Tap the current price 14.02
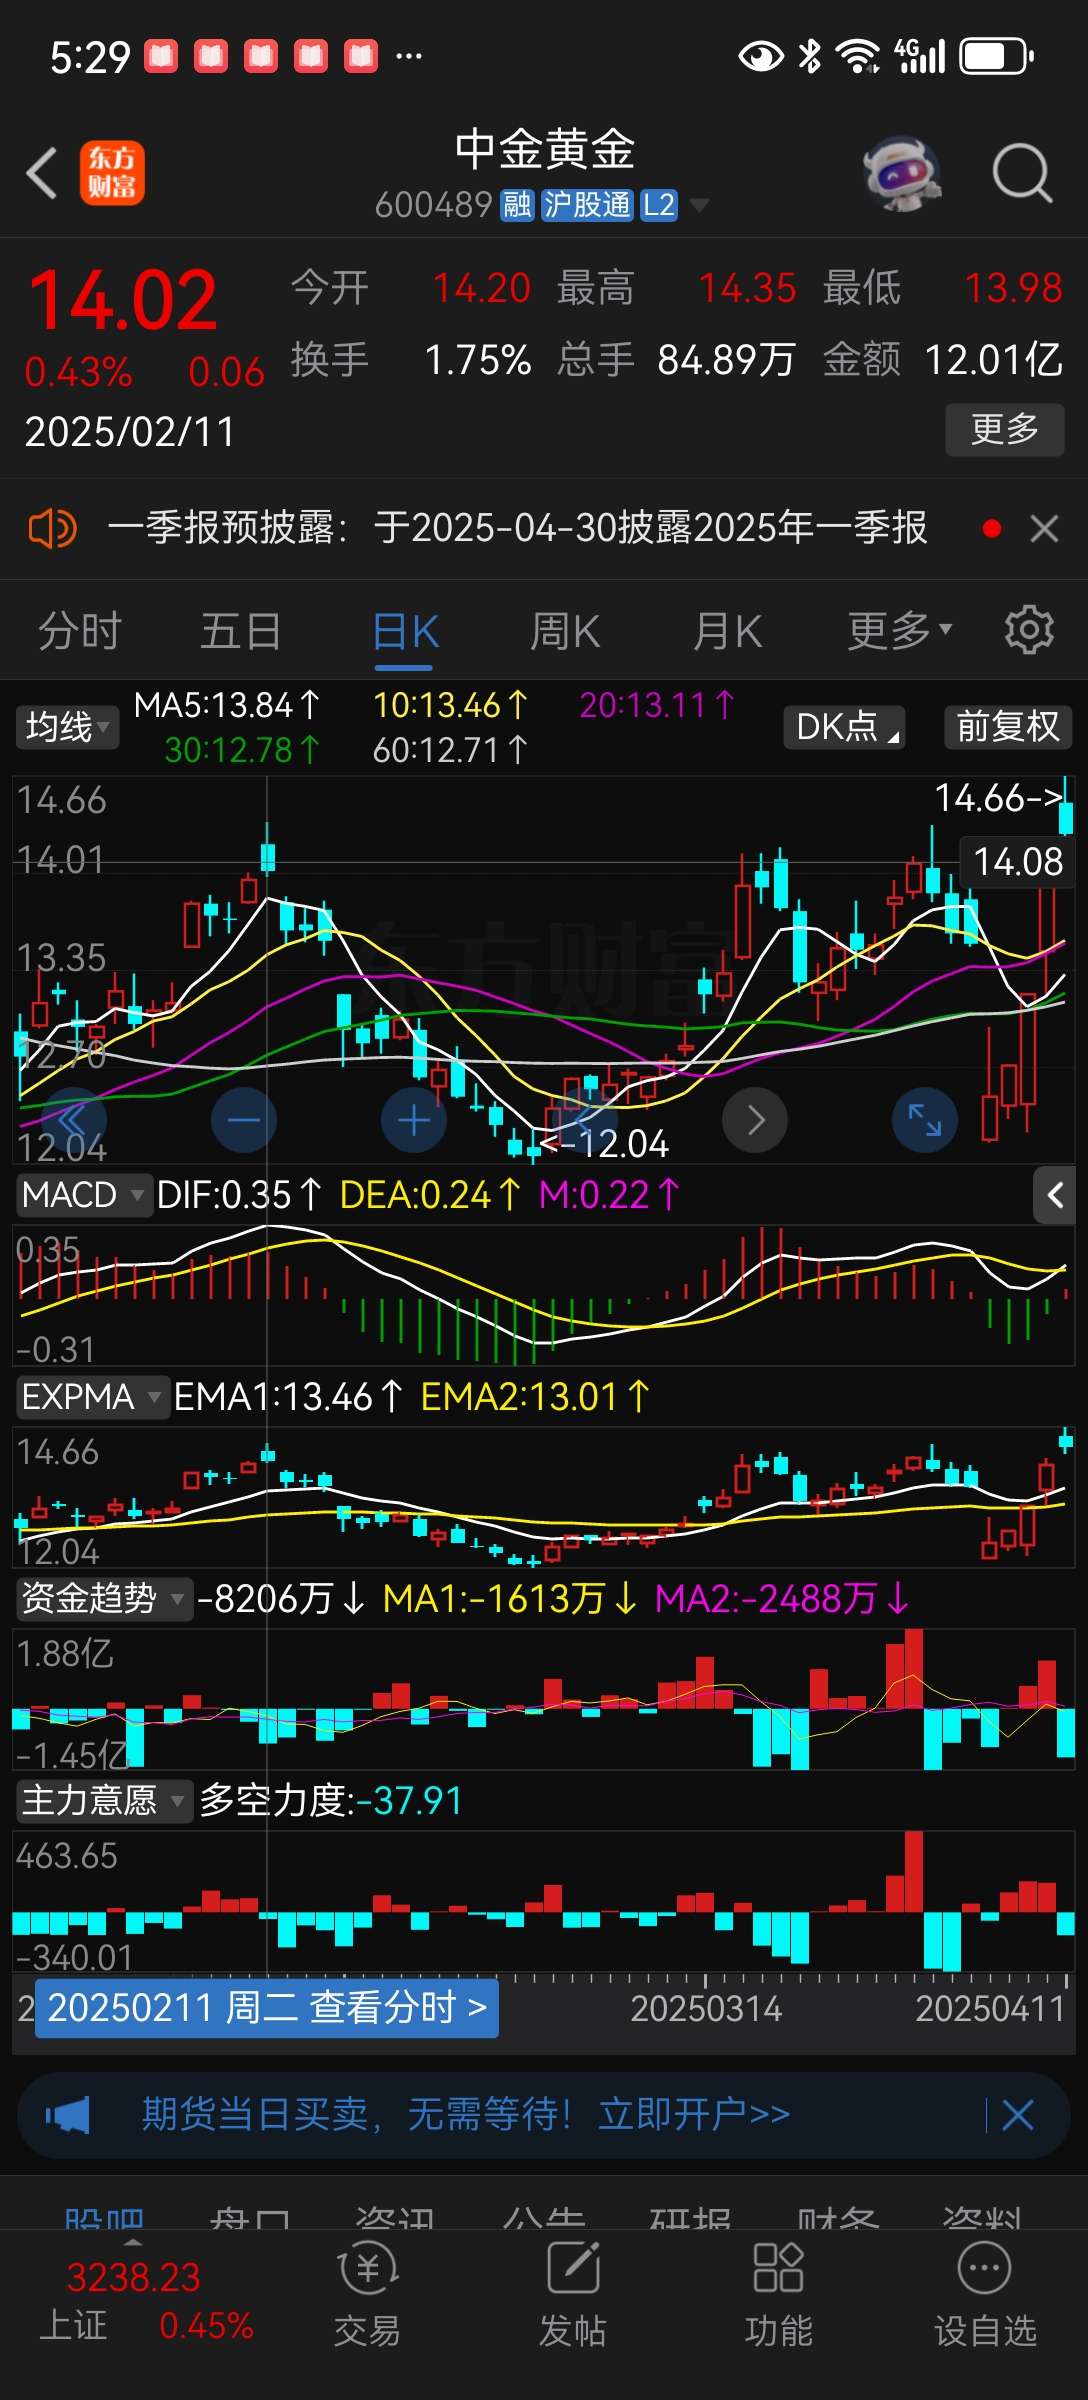 (123, 301)
